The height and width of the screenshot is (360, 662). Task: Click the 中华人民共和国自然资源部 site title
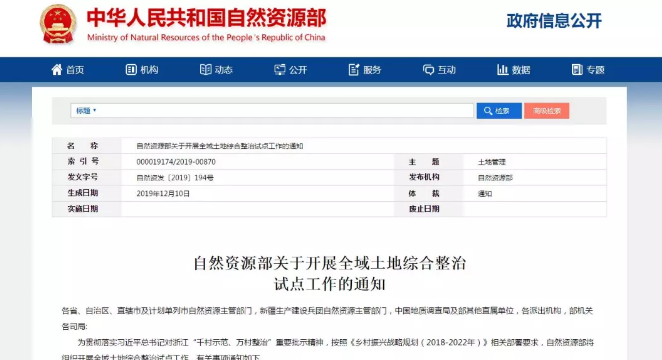206,18
